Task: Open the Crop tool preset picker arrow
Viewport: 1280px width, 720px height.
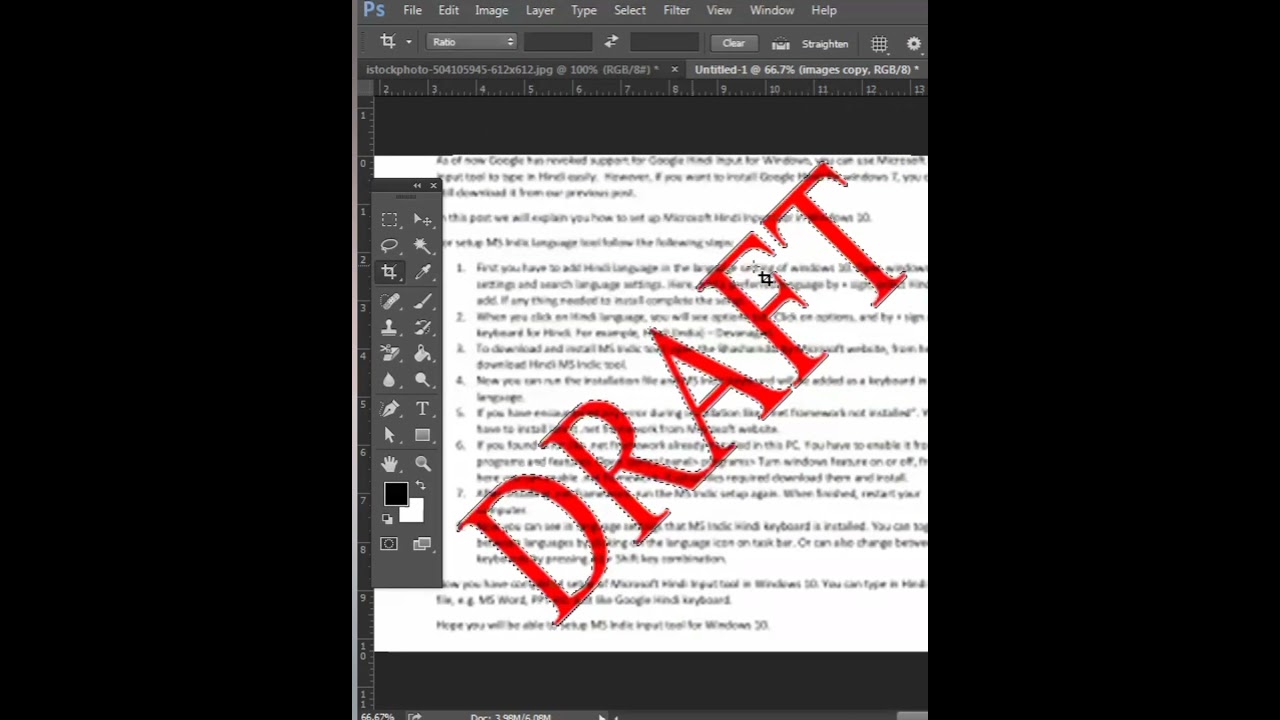Action: pos(408,42)
